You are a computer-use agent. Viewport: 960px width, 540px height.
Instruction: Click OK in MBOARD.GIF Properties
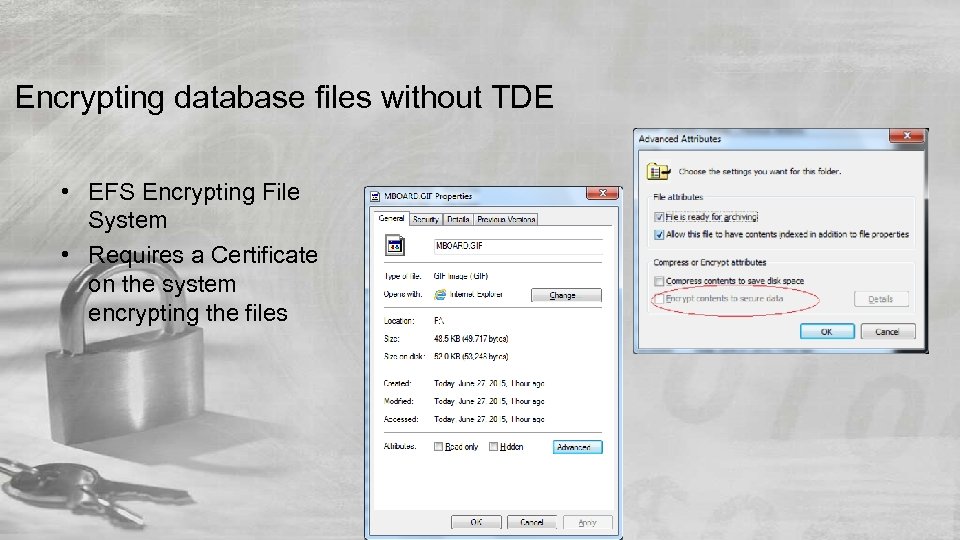click(x=476, y=522)
